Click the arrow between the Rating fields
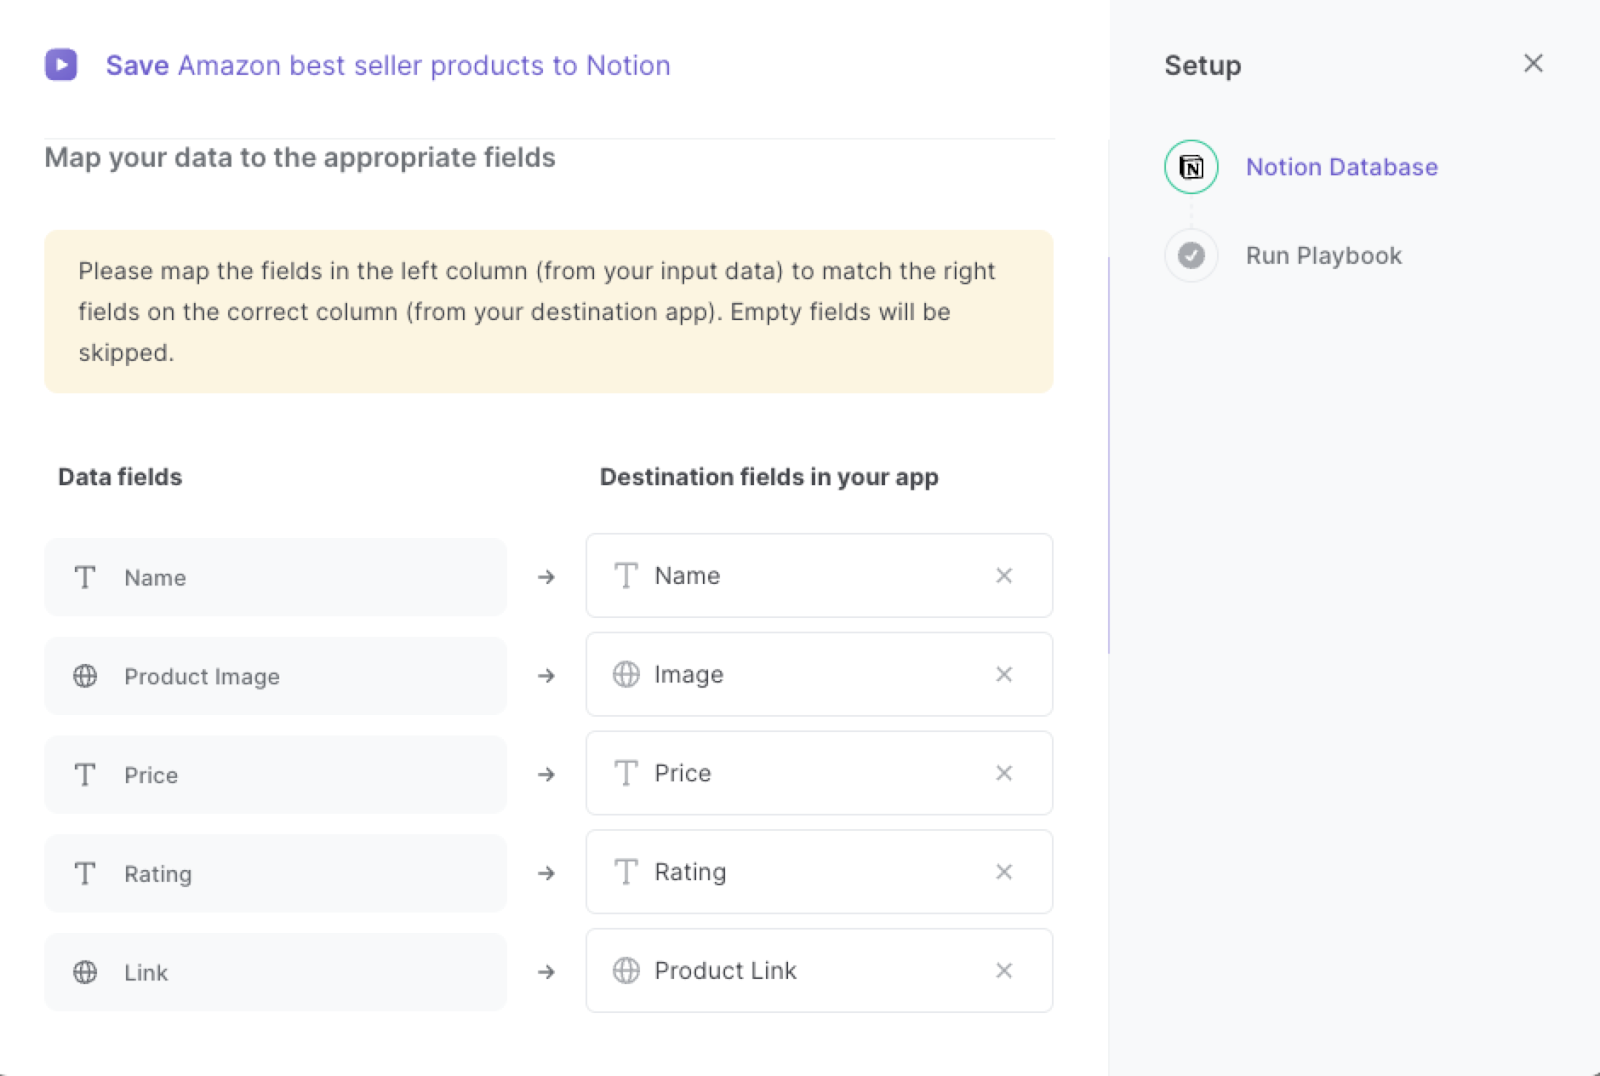Viewport: 1600px width, 1076px height. [546, 873]
